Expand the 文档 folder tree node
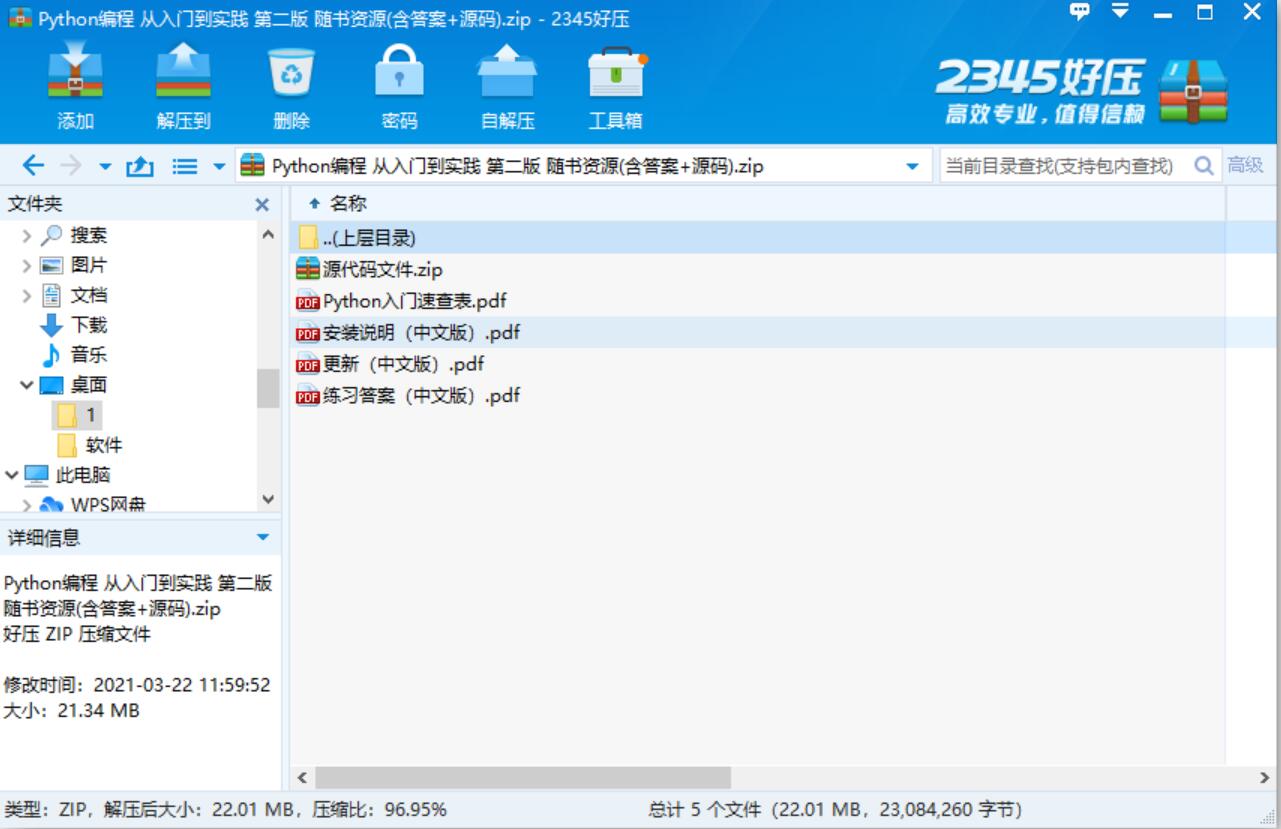The image size is (1281, 829). coord(26,295)
